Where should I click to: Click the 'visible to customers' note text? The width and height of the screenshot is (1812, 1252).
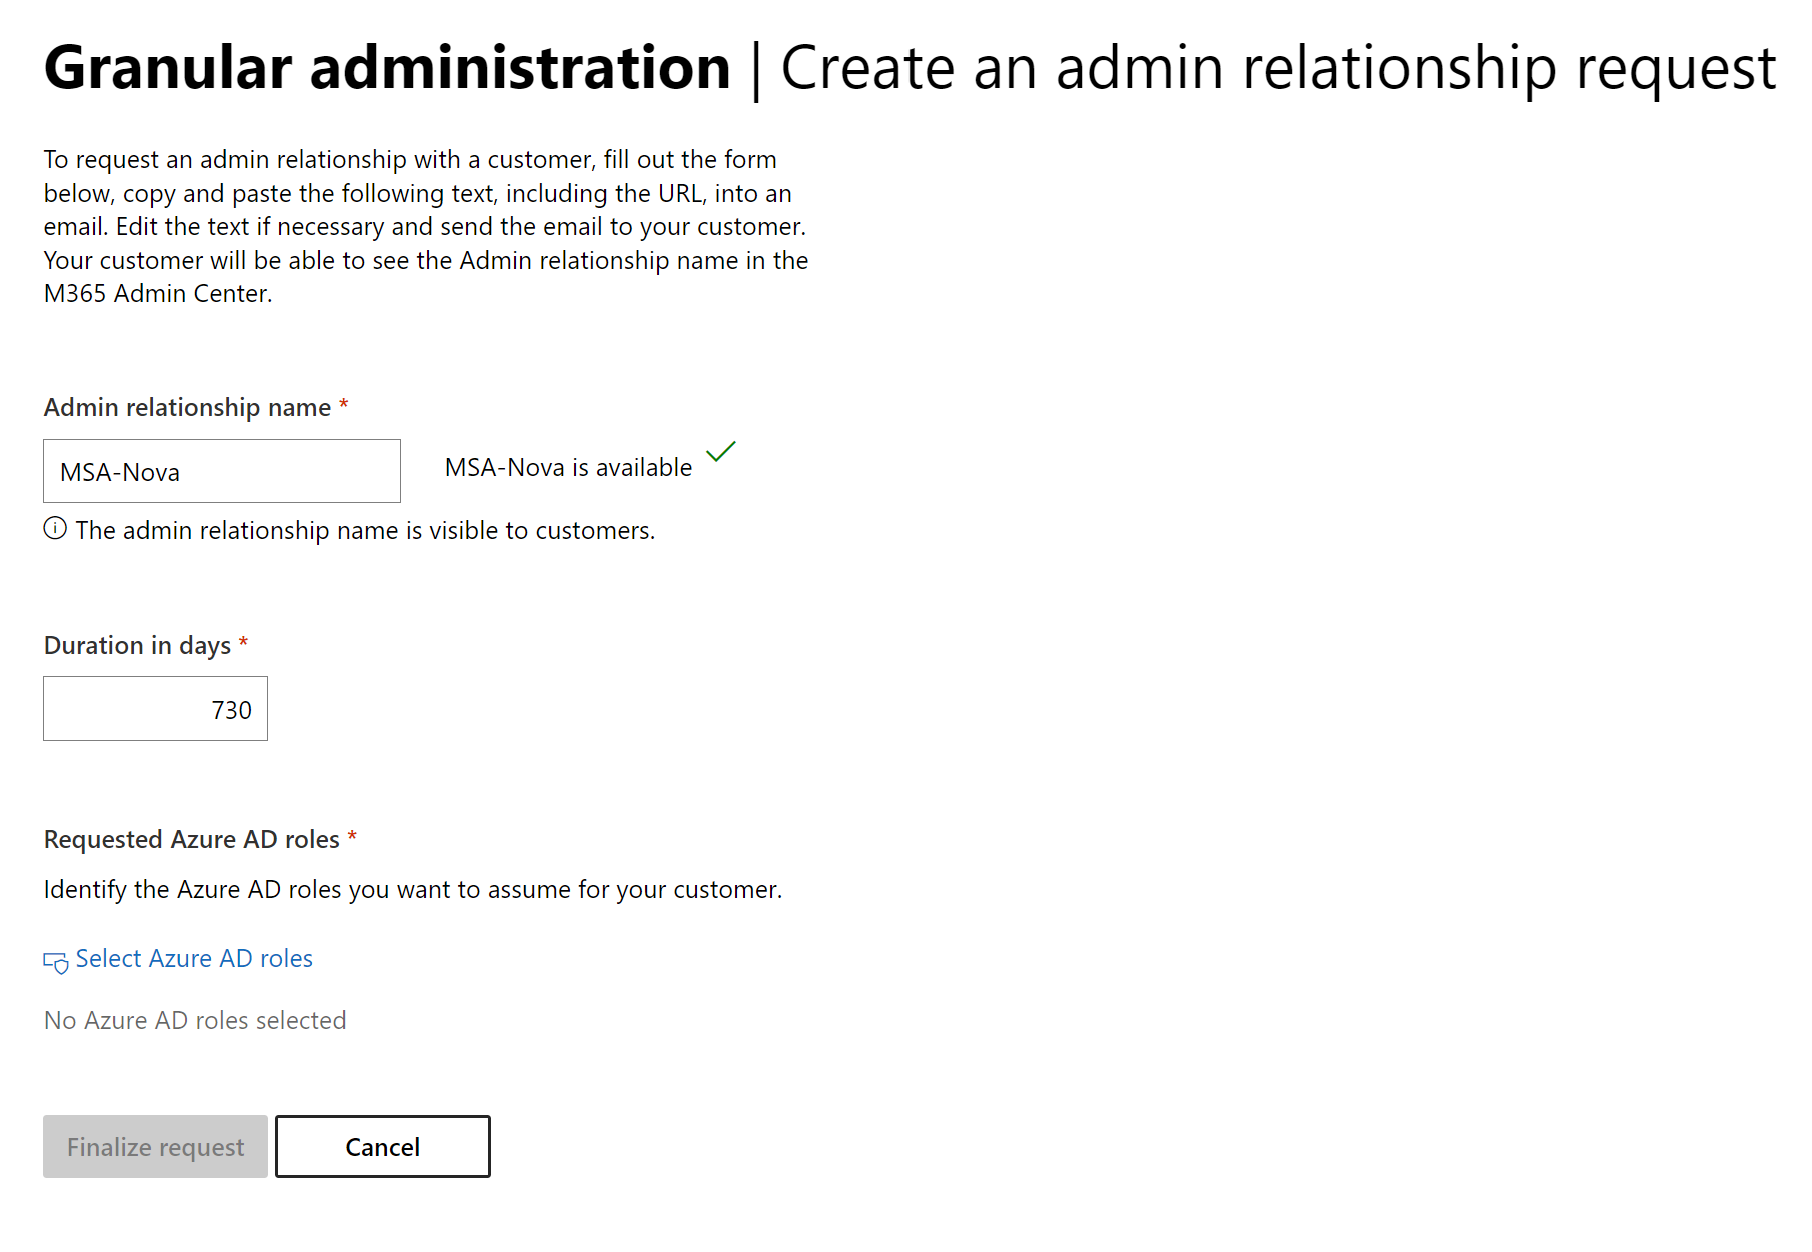click(x=365, y=531)
